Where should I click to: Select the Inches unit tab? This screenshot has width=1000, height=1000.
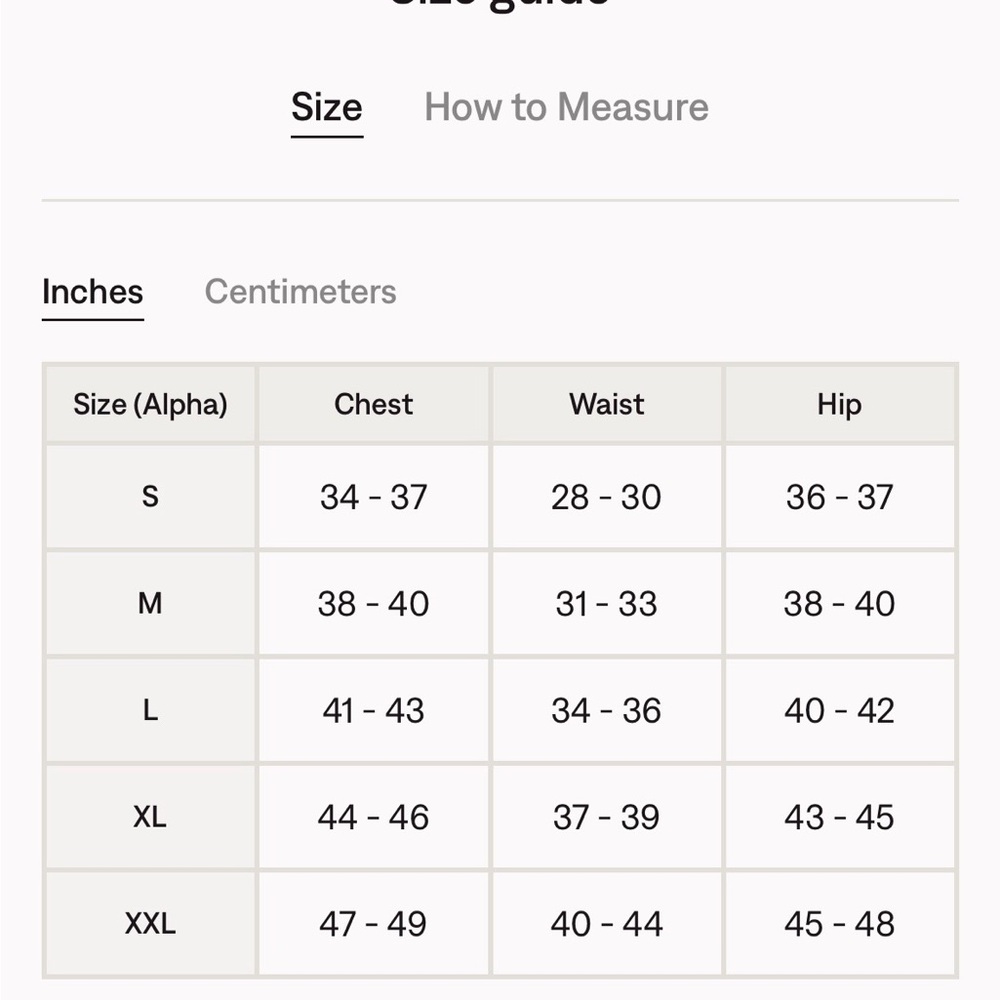click(92, 292)
